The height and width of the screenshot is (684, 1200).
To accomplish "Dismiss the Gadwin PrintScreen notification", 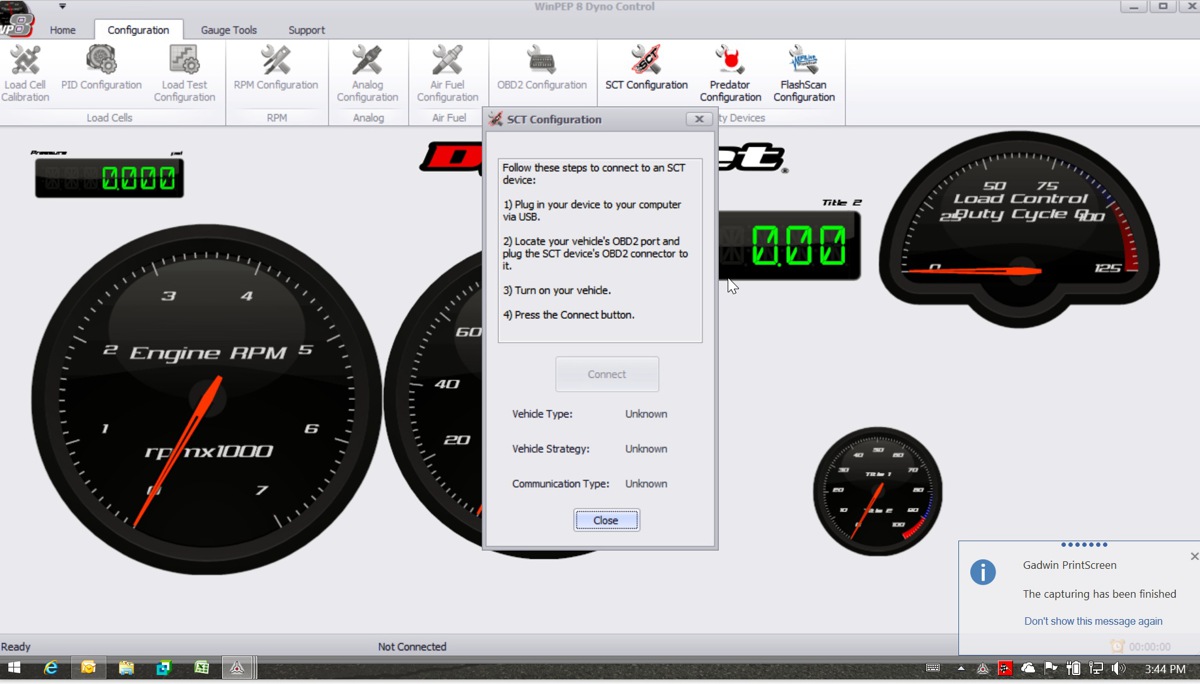I will tap(1194, 556).
